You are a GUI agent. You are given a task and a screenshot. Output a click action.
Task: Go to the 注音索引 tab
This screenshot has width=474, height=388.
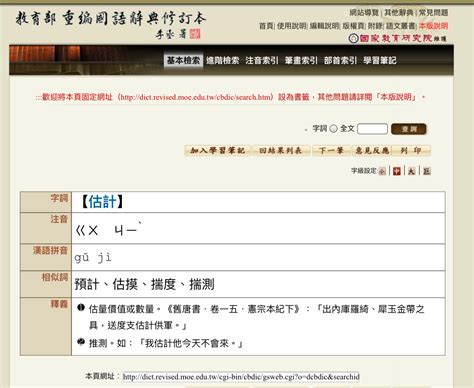point(262,61)
